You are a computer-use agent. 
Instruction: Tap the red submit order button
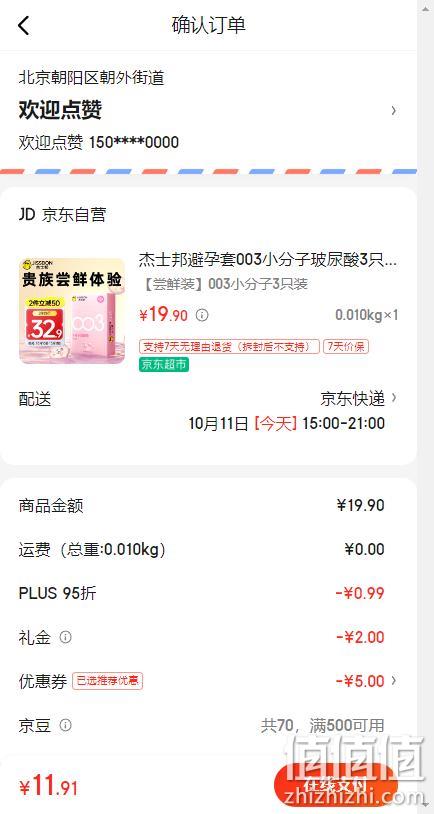pyautogui.click(x=335, y=786)
